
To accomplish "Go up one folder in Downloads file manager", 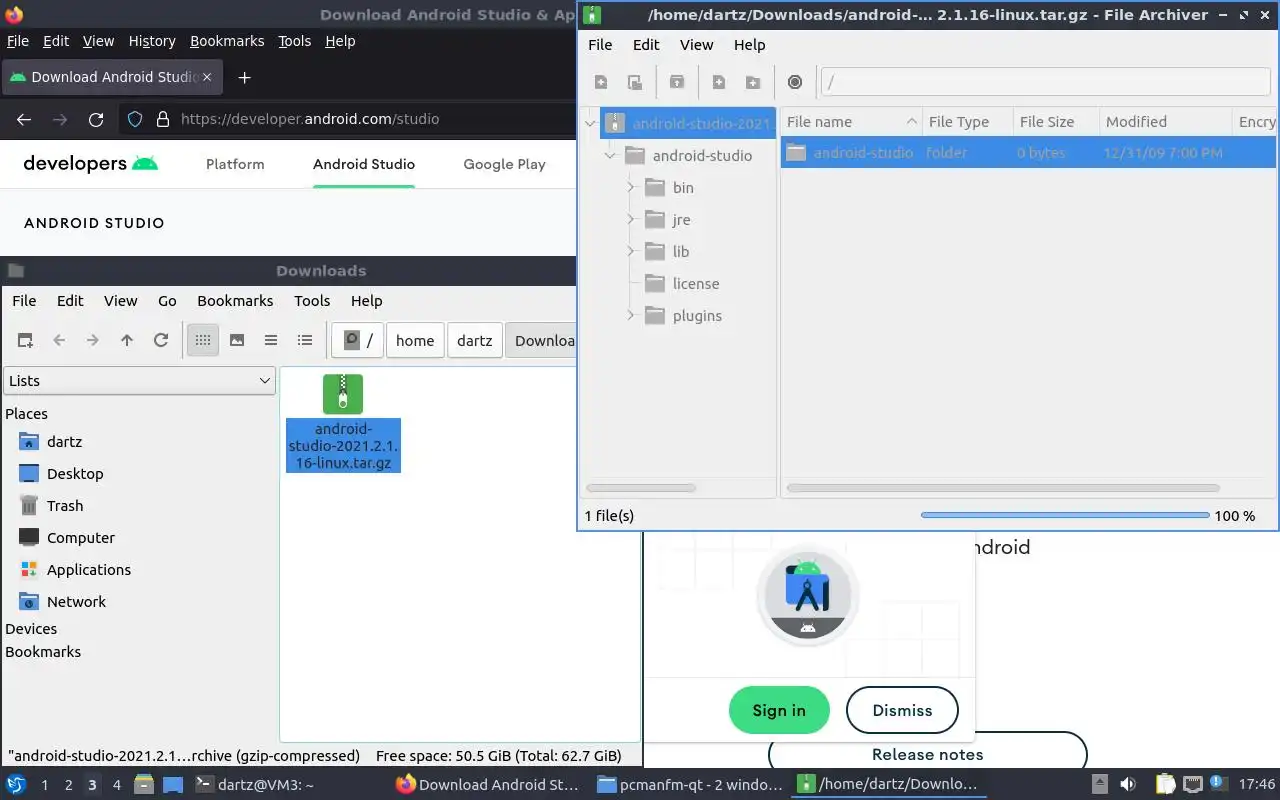I will coord(127,340).
